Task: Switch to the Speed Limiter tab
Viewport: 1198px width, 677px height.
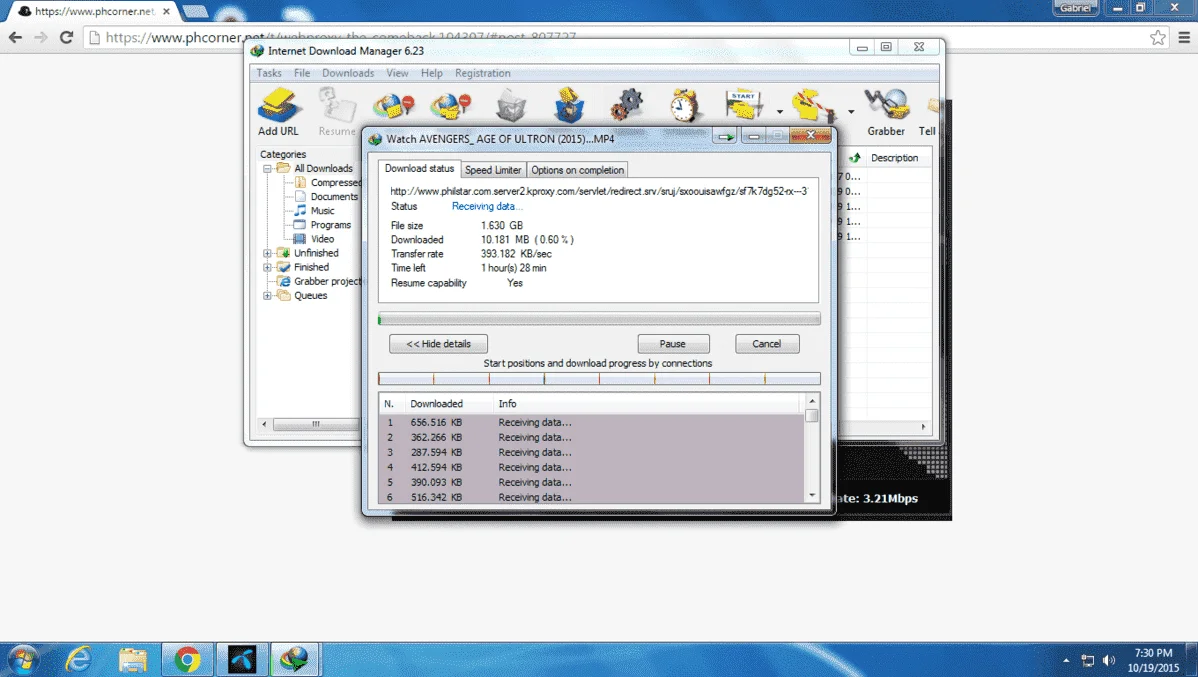Action: (493, 170)
